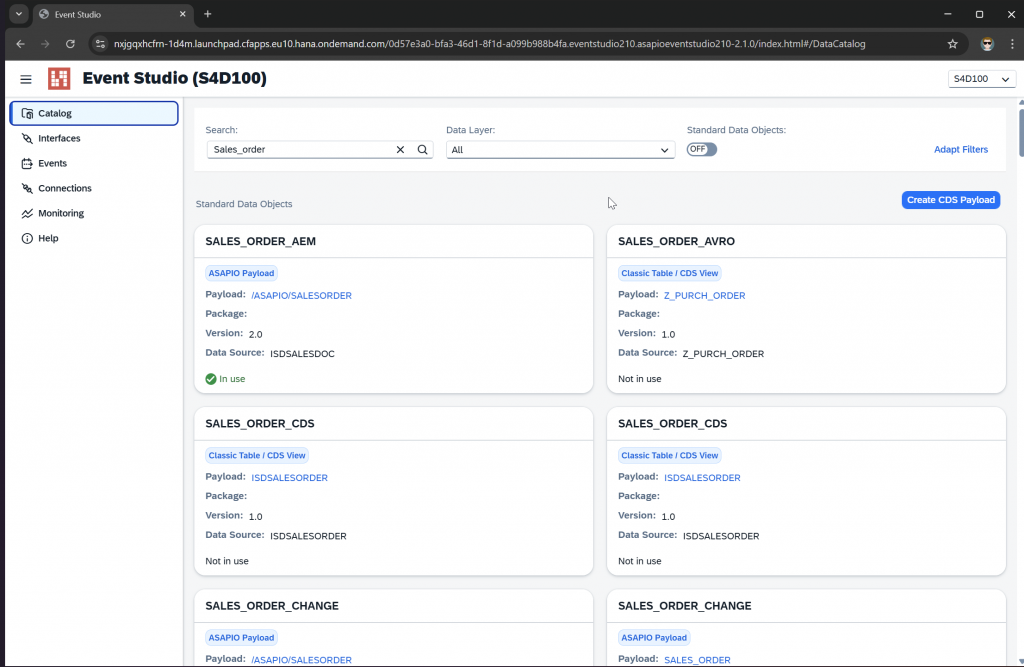Open the browser tab list chevron
This screenshot has width=1024, height=667.
19,14
